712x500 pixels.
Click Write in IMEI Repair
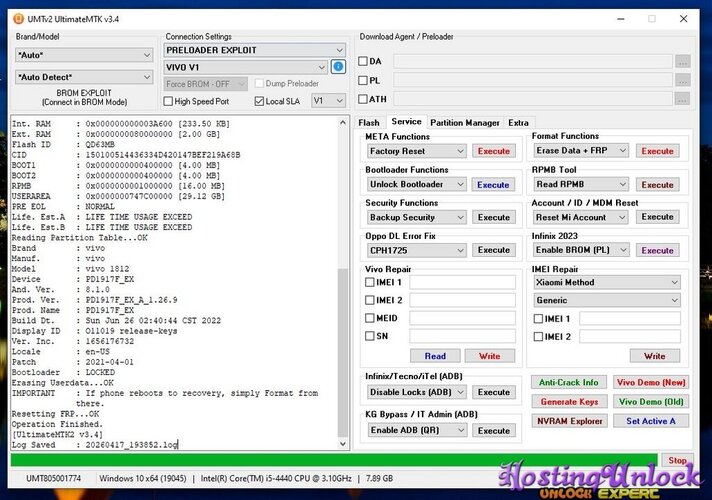pos(655,356)
